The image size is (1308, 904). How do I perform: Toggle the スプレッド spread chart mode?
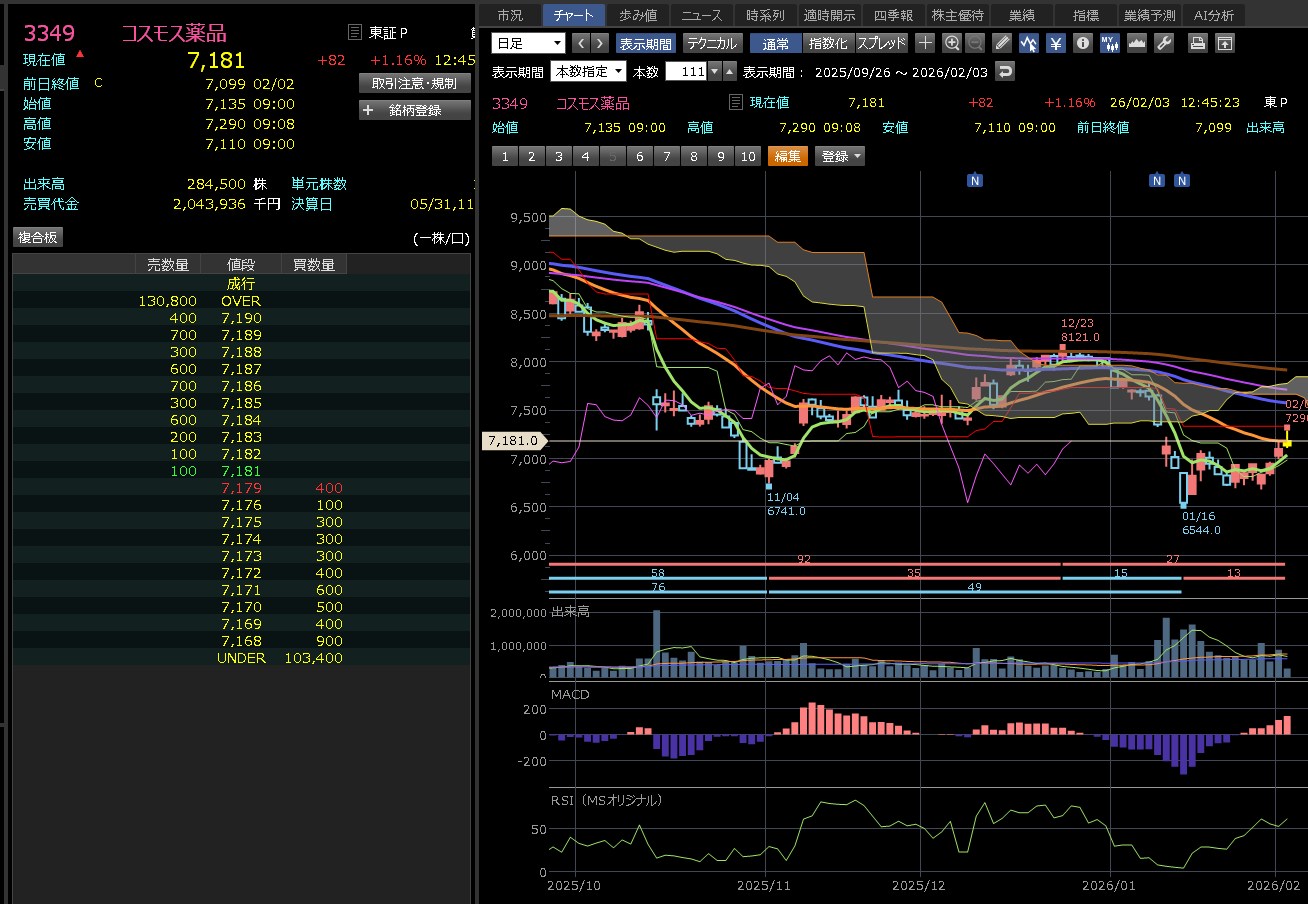tap(882, 43)
